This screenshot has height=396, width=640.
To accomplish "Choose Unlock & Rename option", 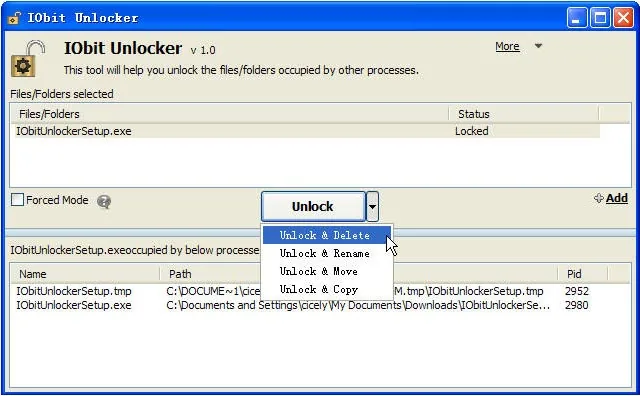I will [x=324, y=253].
